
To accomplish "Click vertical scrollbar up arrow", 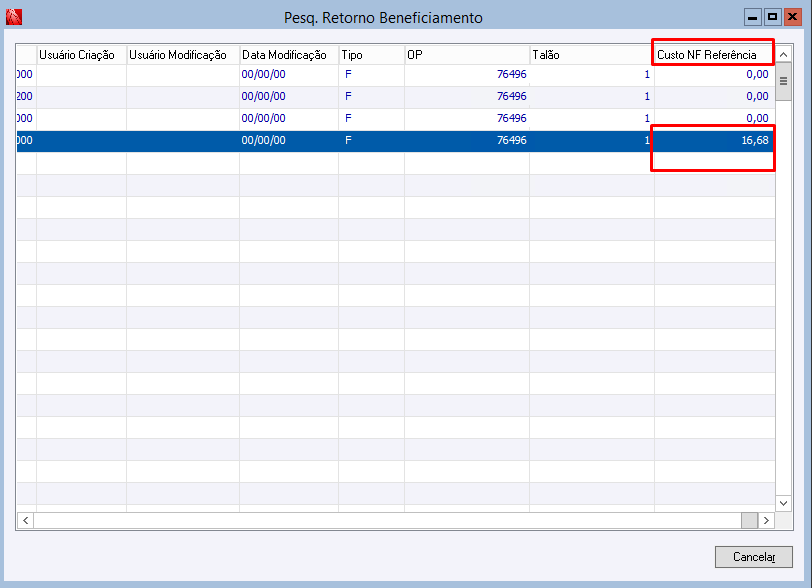I will point(784,54).
